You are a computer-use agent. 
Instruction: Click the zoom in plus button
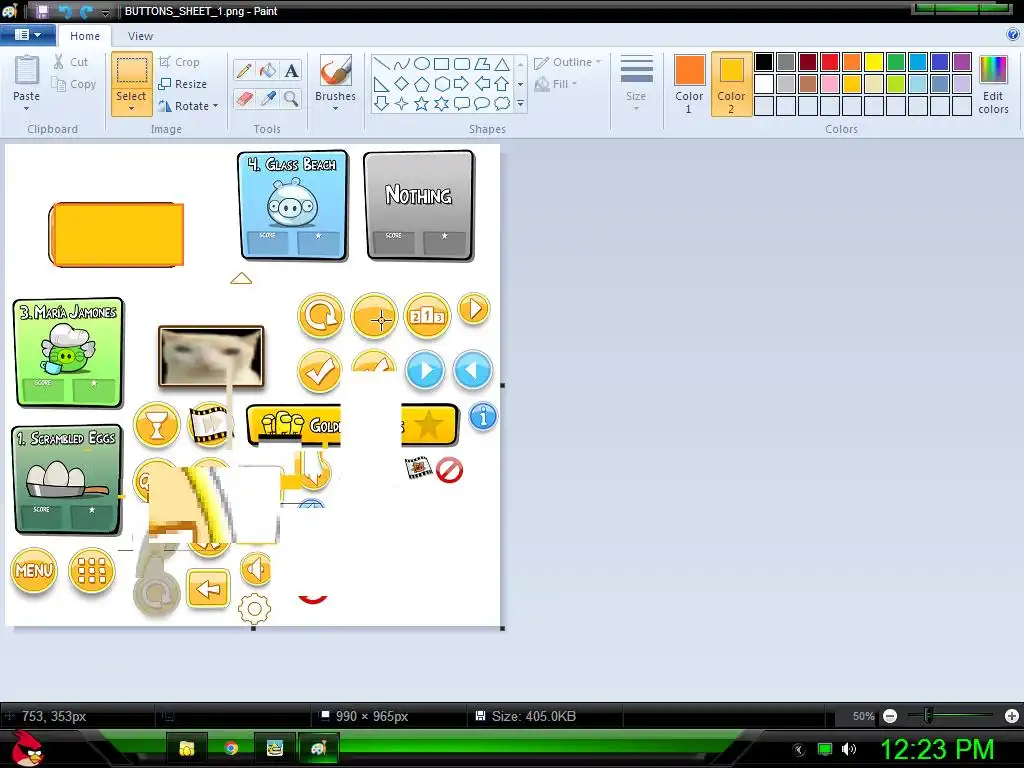click(1012, 716)
